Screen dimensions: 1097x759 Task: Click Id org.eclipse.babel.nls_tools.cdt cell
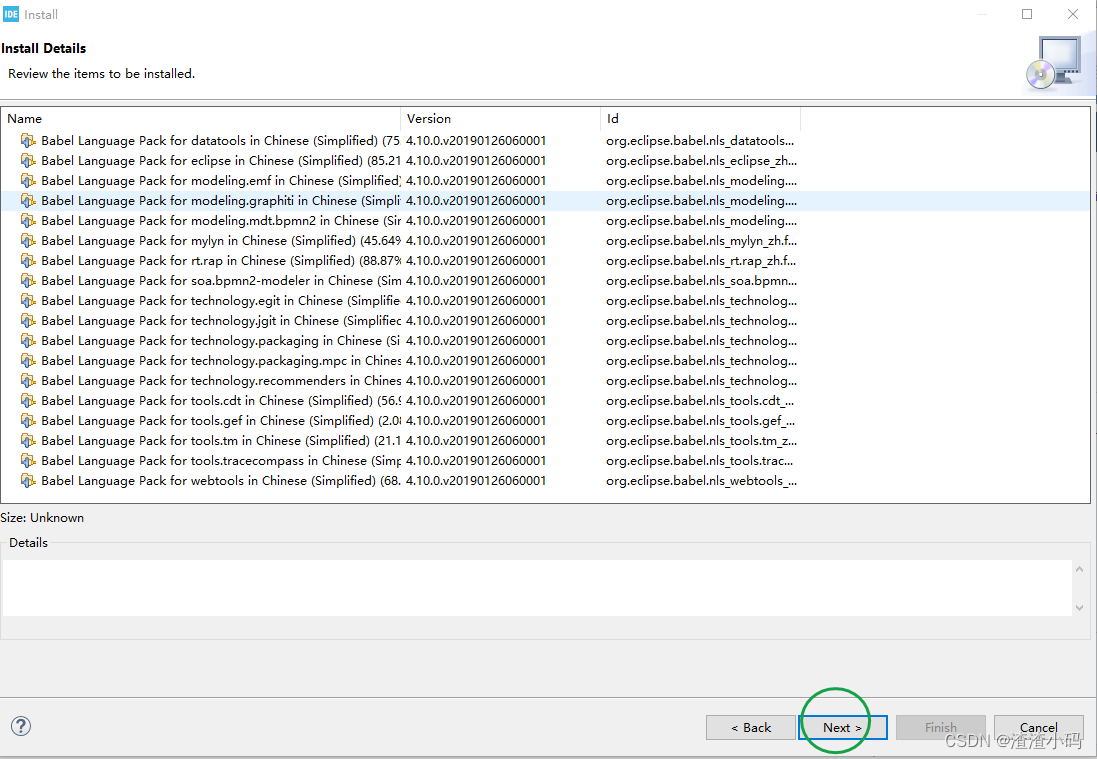click(x=700, y=401)
